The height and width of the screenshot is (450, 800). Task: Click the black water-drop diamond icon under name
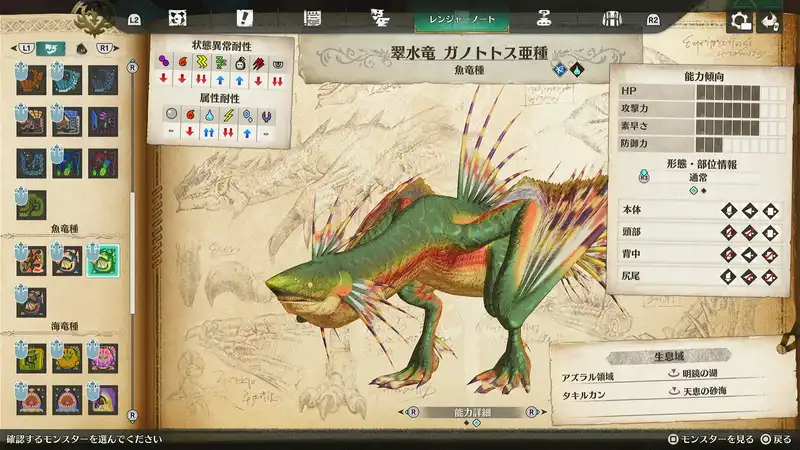[577, 69]
